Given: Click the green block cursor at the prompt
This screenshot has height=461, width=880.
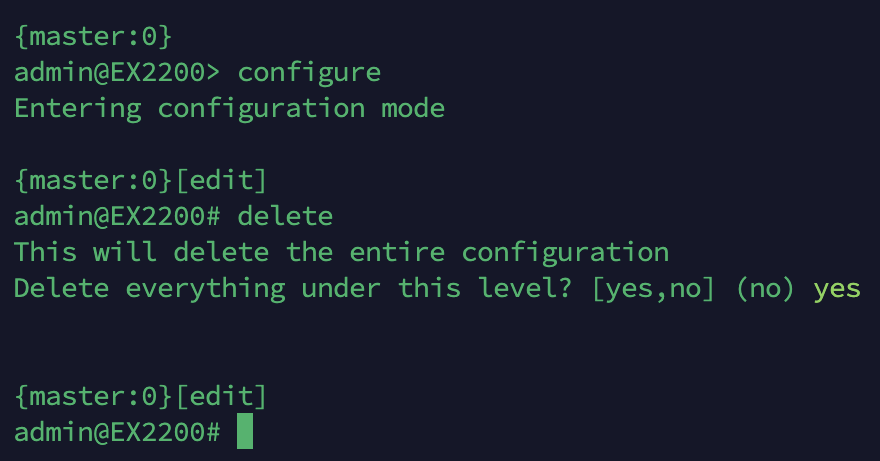Looking at the screenshot, I should point(245,433).
